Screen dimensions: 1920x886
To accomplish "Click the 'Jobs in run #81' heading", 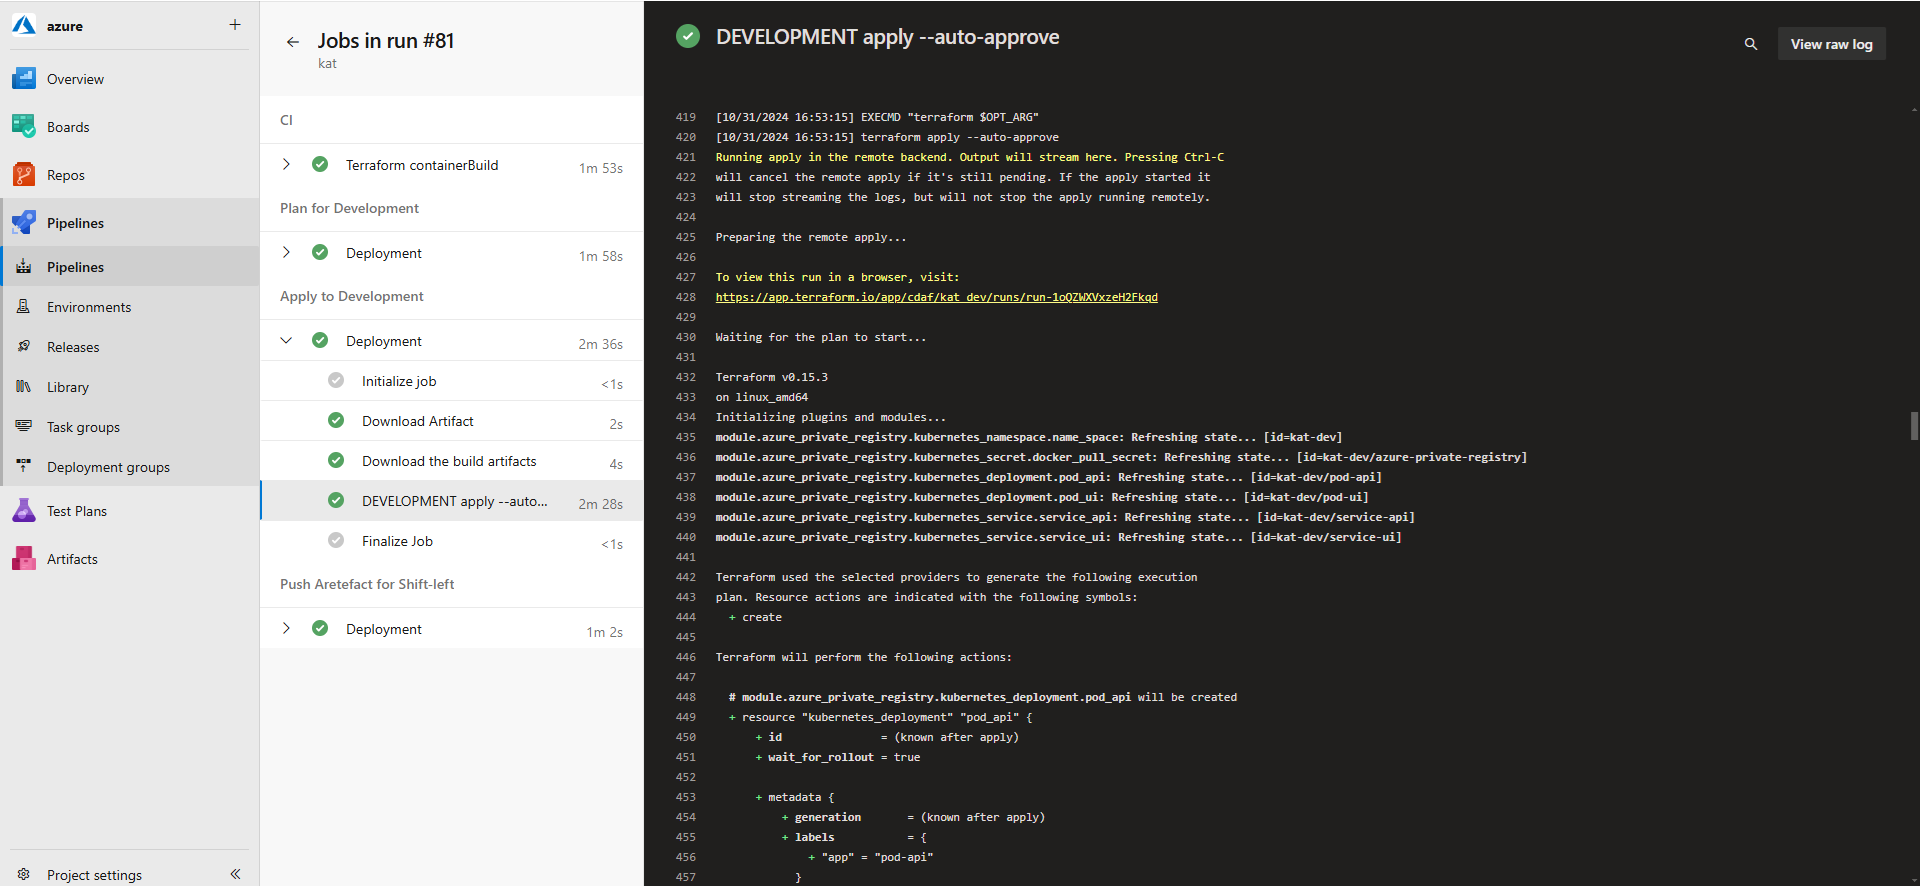I will (x=386, y=41).
